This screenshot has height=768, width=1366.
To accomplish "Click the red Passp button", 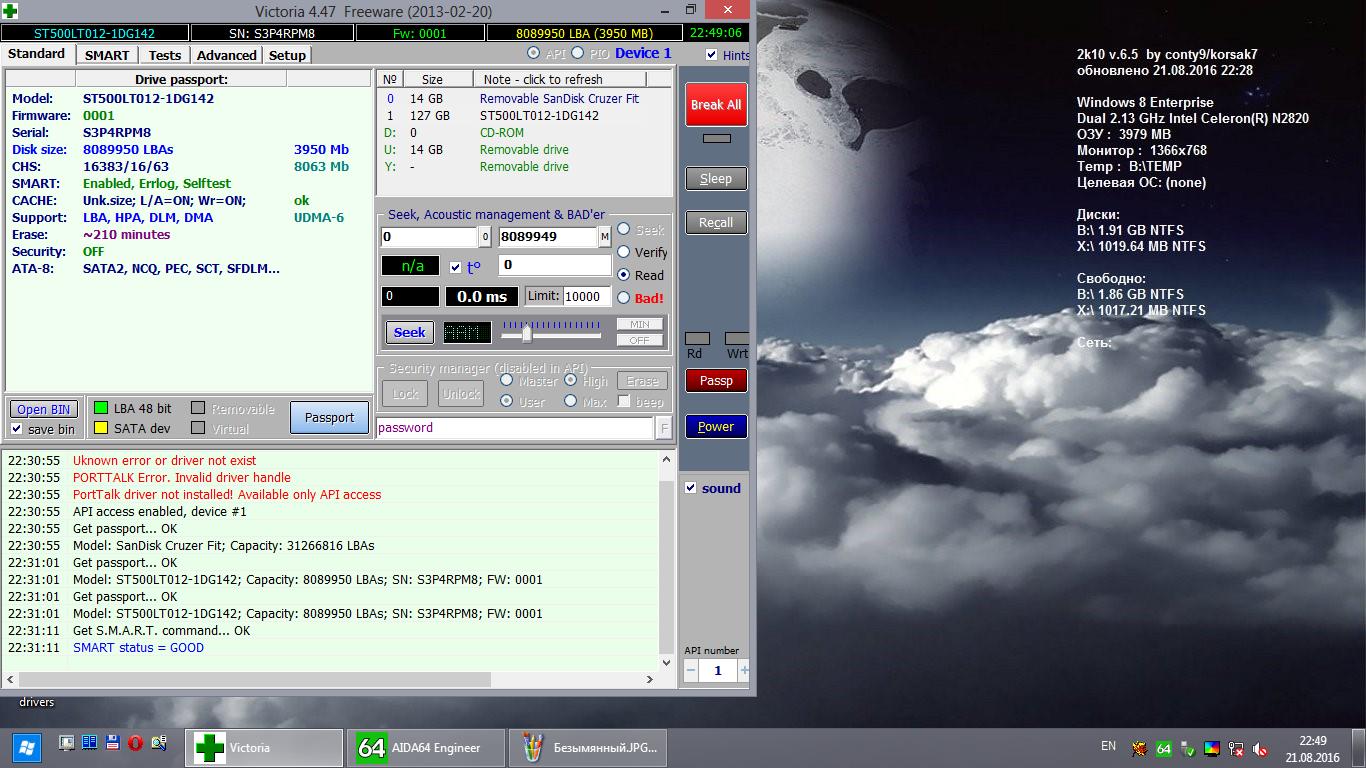I will tap(716, 380).
